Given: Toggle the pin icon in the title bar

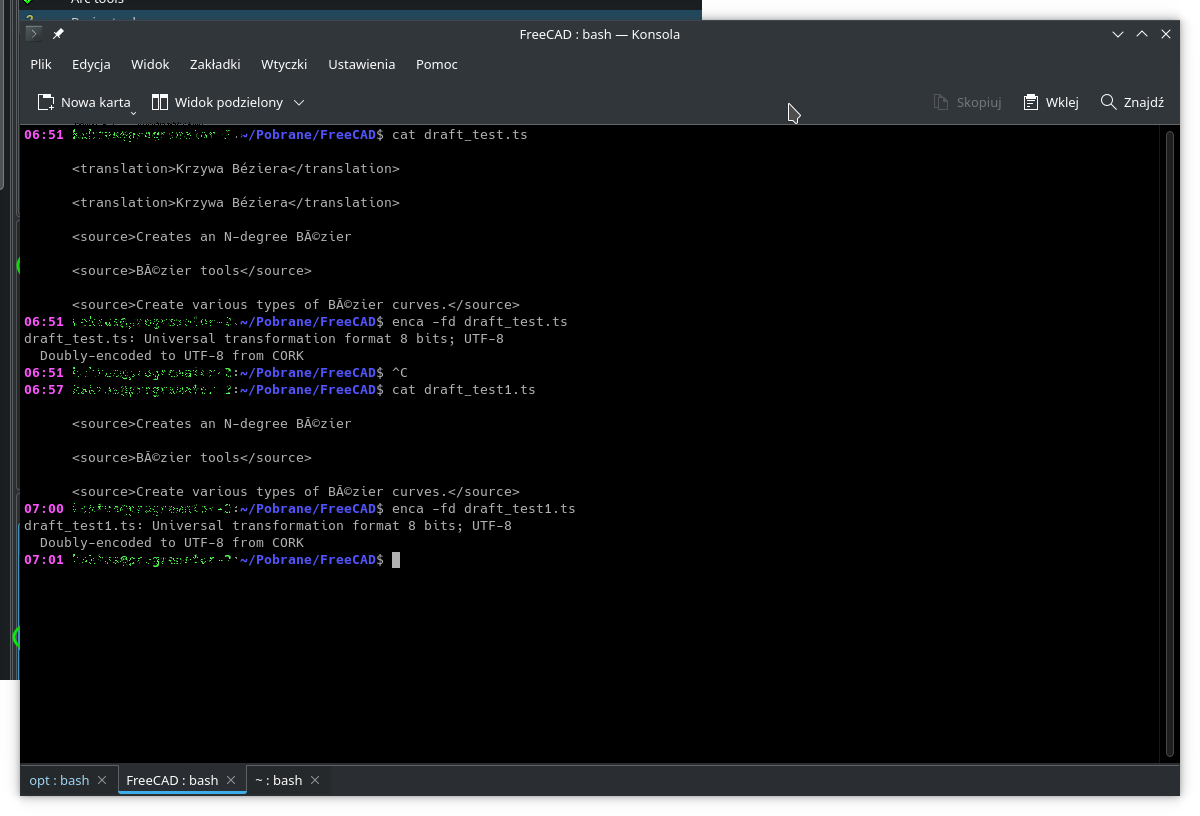Looking at the screenshot, I should [x=58, y=33].
